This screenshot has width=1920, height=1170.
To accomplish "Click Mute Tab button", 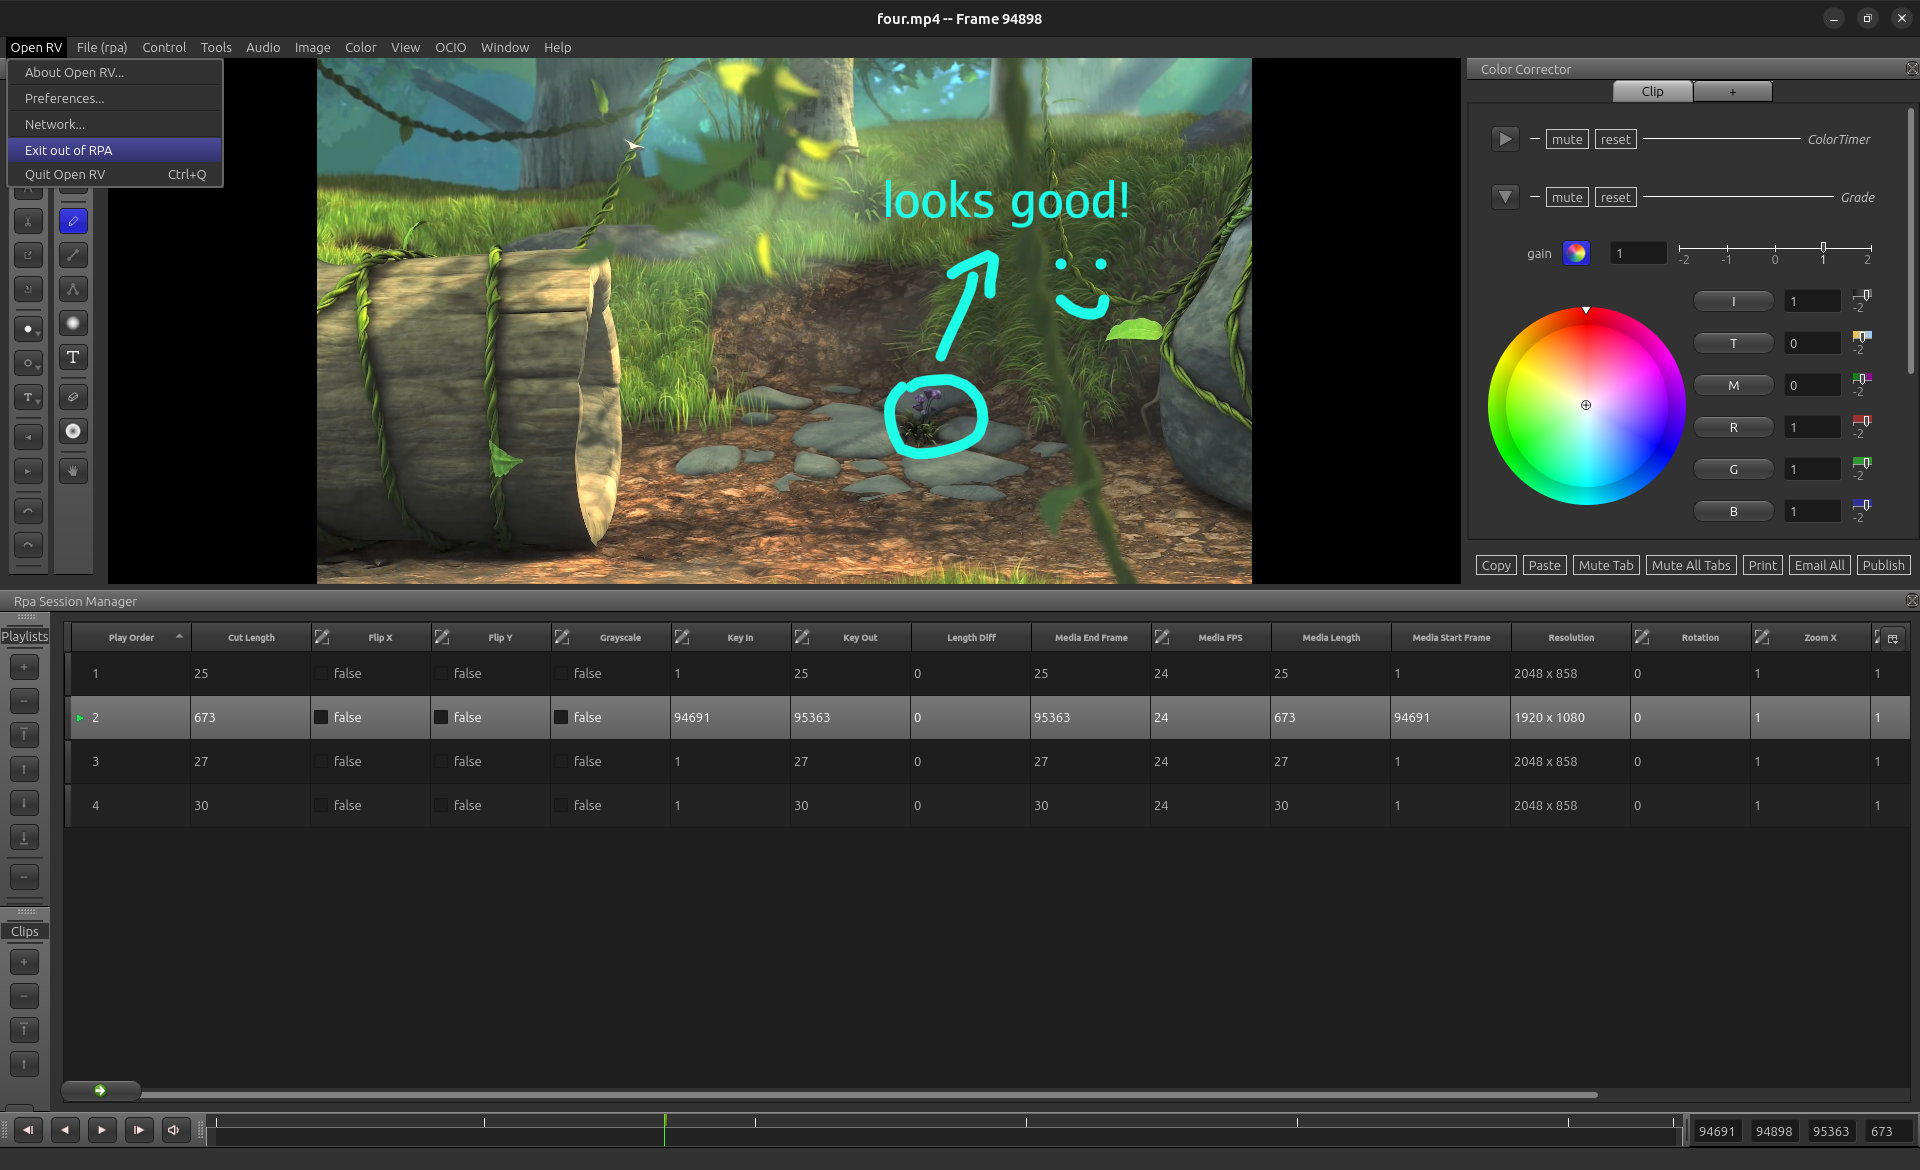I will click(1606, 565).
